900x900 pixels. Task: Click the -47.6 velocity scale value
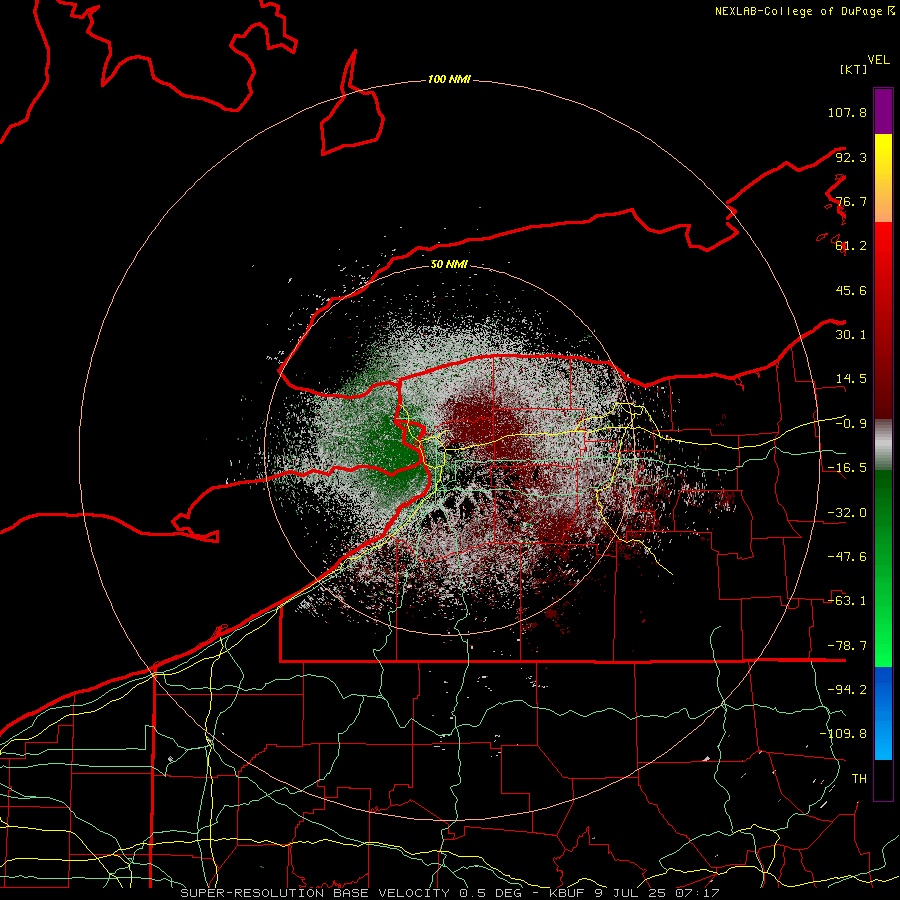(x=847, y=557)
